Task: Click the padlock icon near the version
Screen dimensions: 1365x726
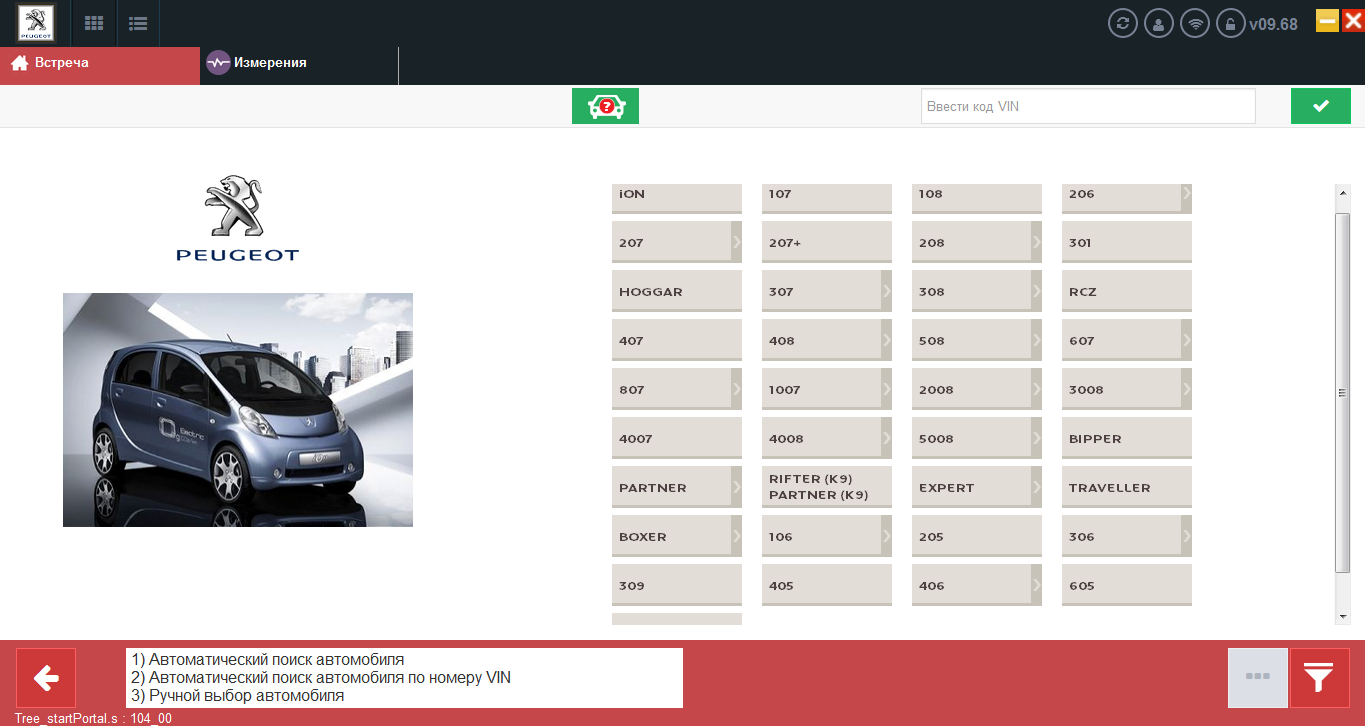Action: click(x=1231, y=23)
